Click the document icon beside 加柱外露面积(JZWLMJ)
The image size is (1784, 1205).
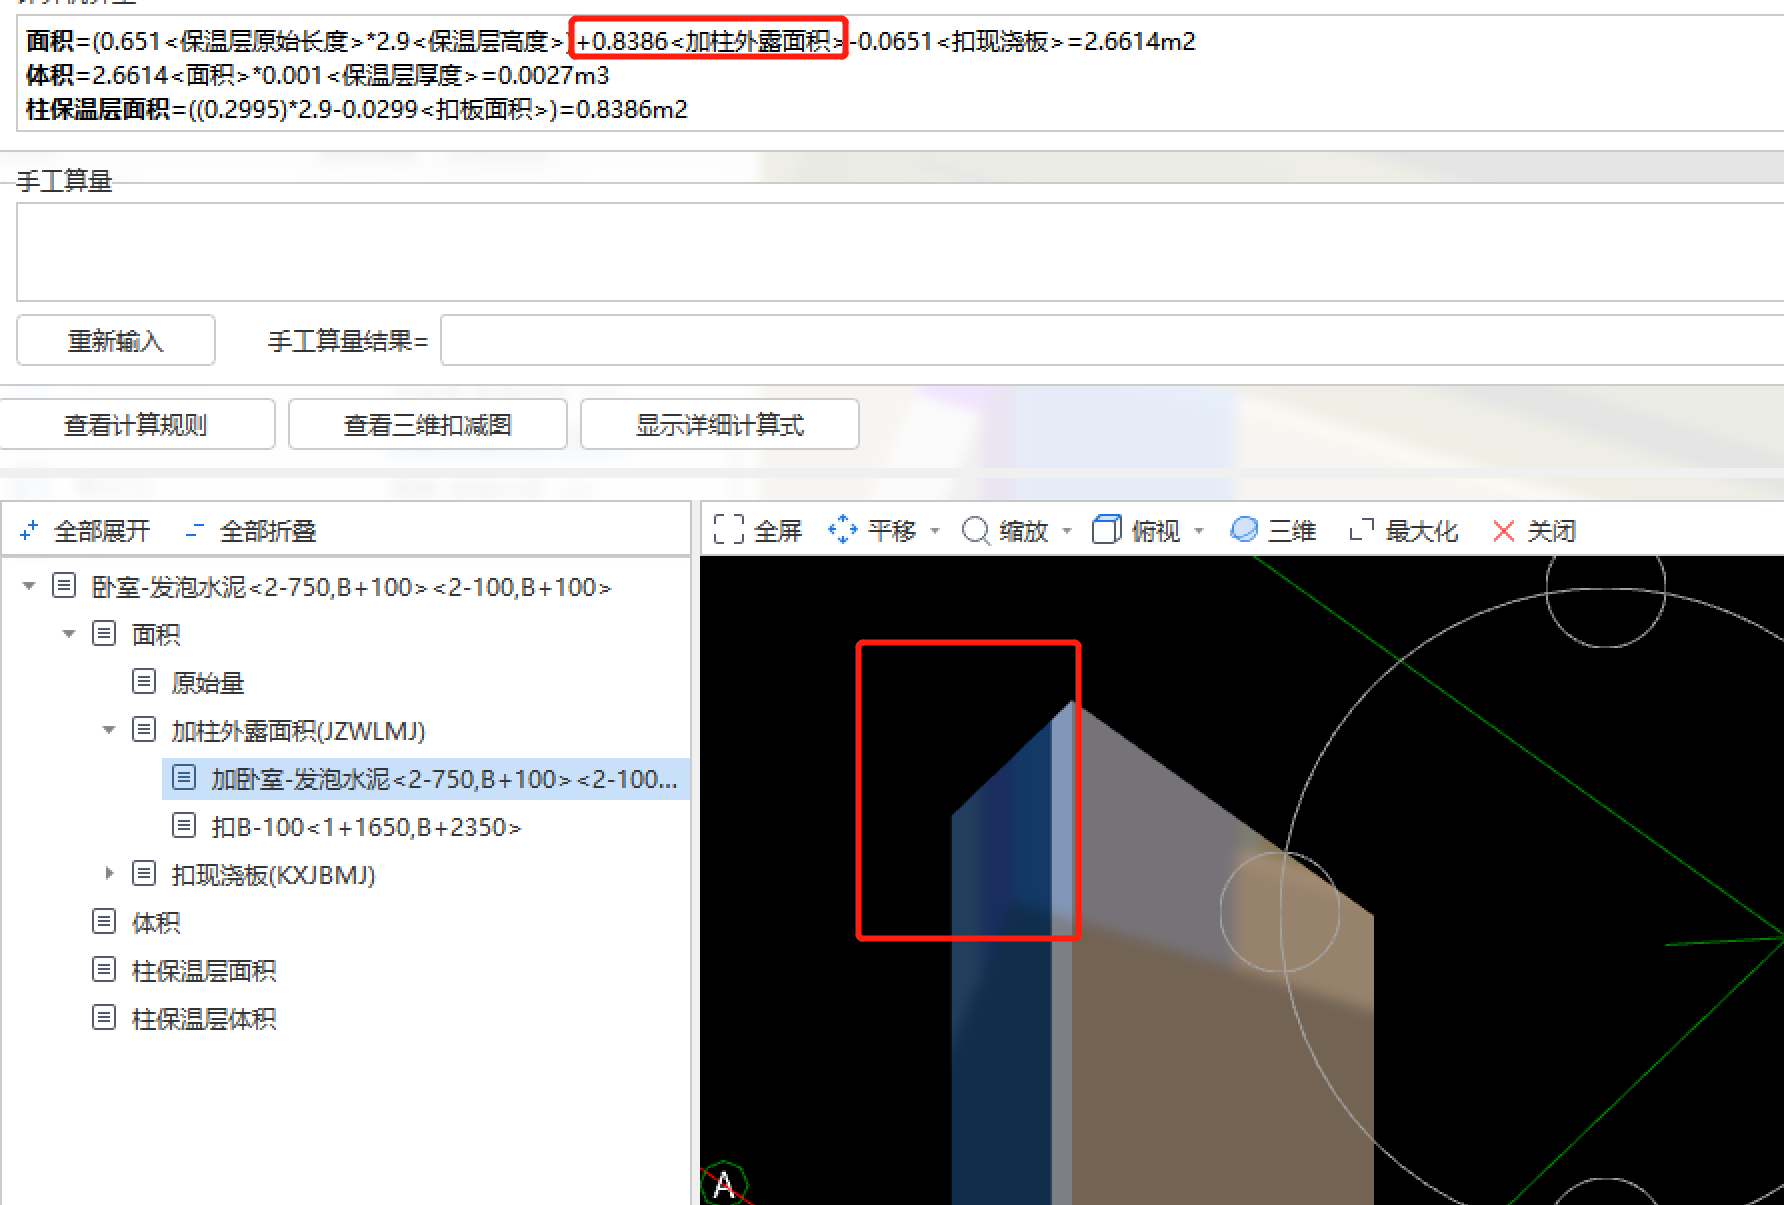(144, 730)
